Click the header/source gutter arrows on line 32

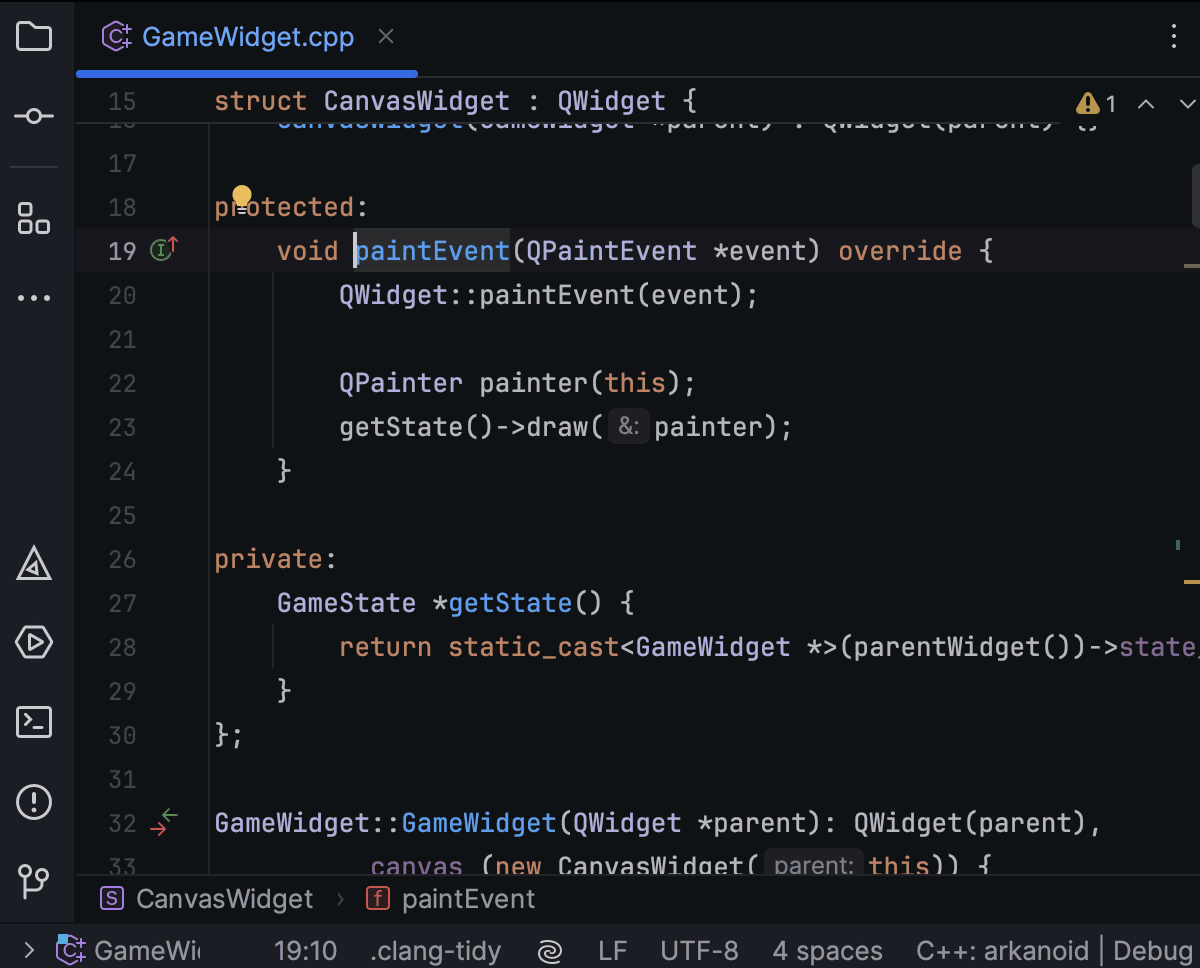pyautogui.click(x=163, y=822)
